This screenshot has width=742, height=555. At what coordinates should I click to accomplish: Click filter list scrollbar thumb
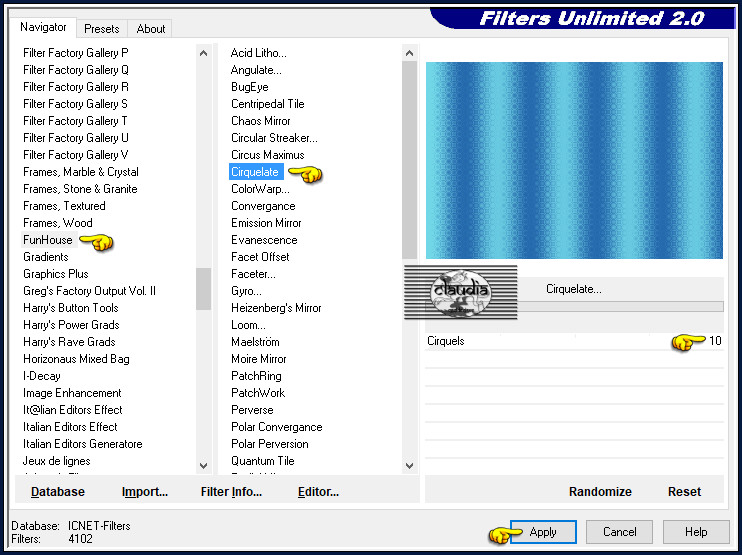tap(409, 160)
